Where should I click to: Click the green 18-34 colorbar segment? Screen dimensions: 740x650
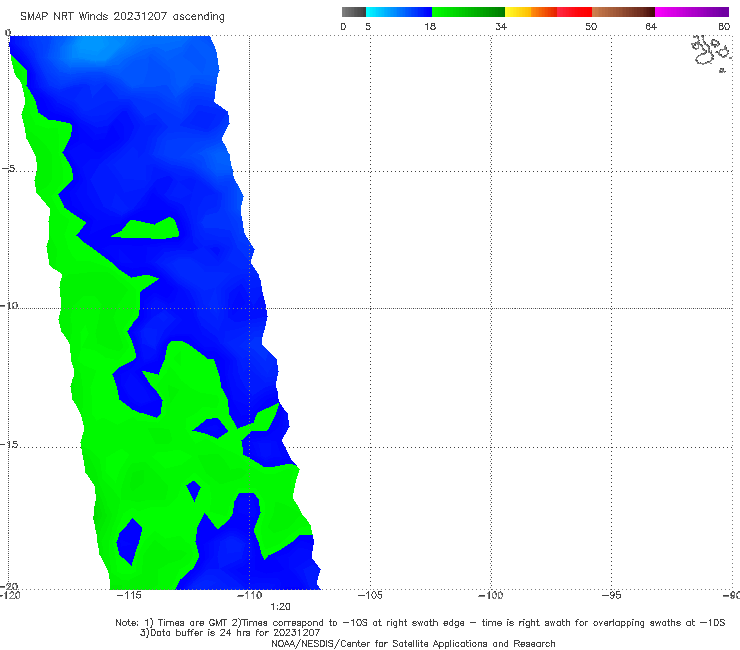(x=468, y=12)
